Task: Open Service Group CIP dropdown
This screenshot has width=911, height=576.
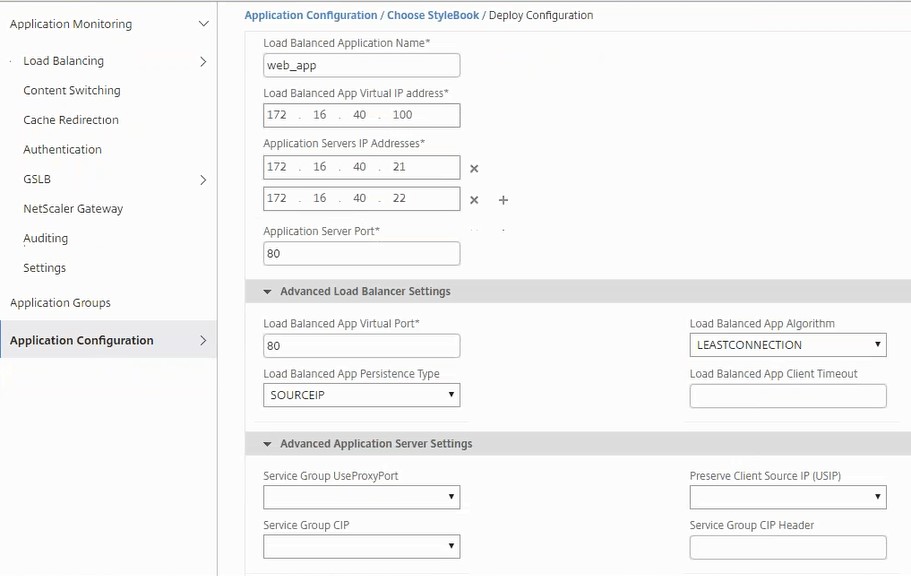Action: point(361,546)
